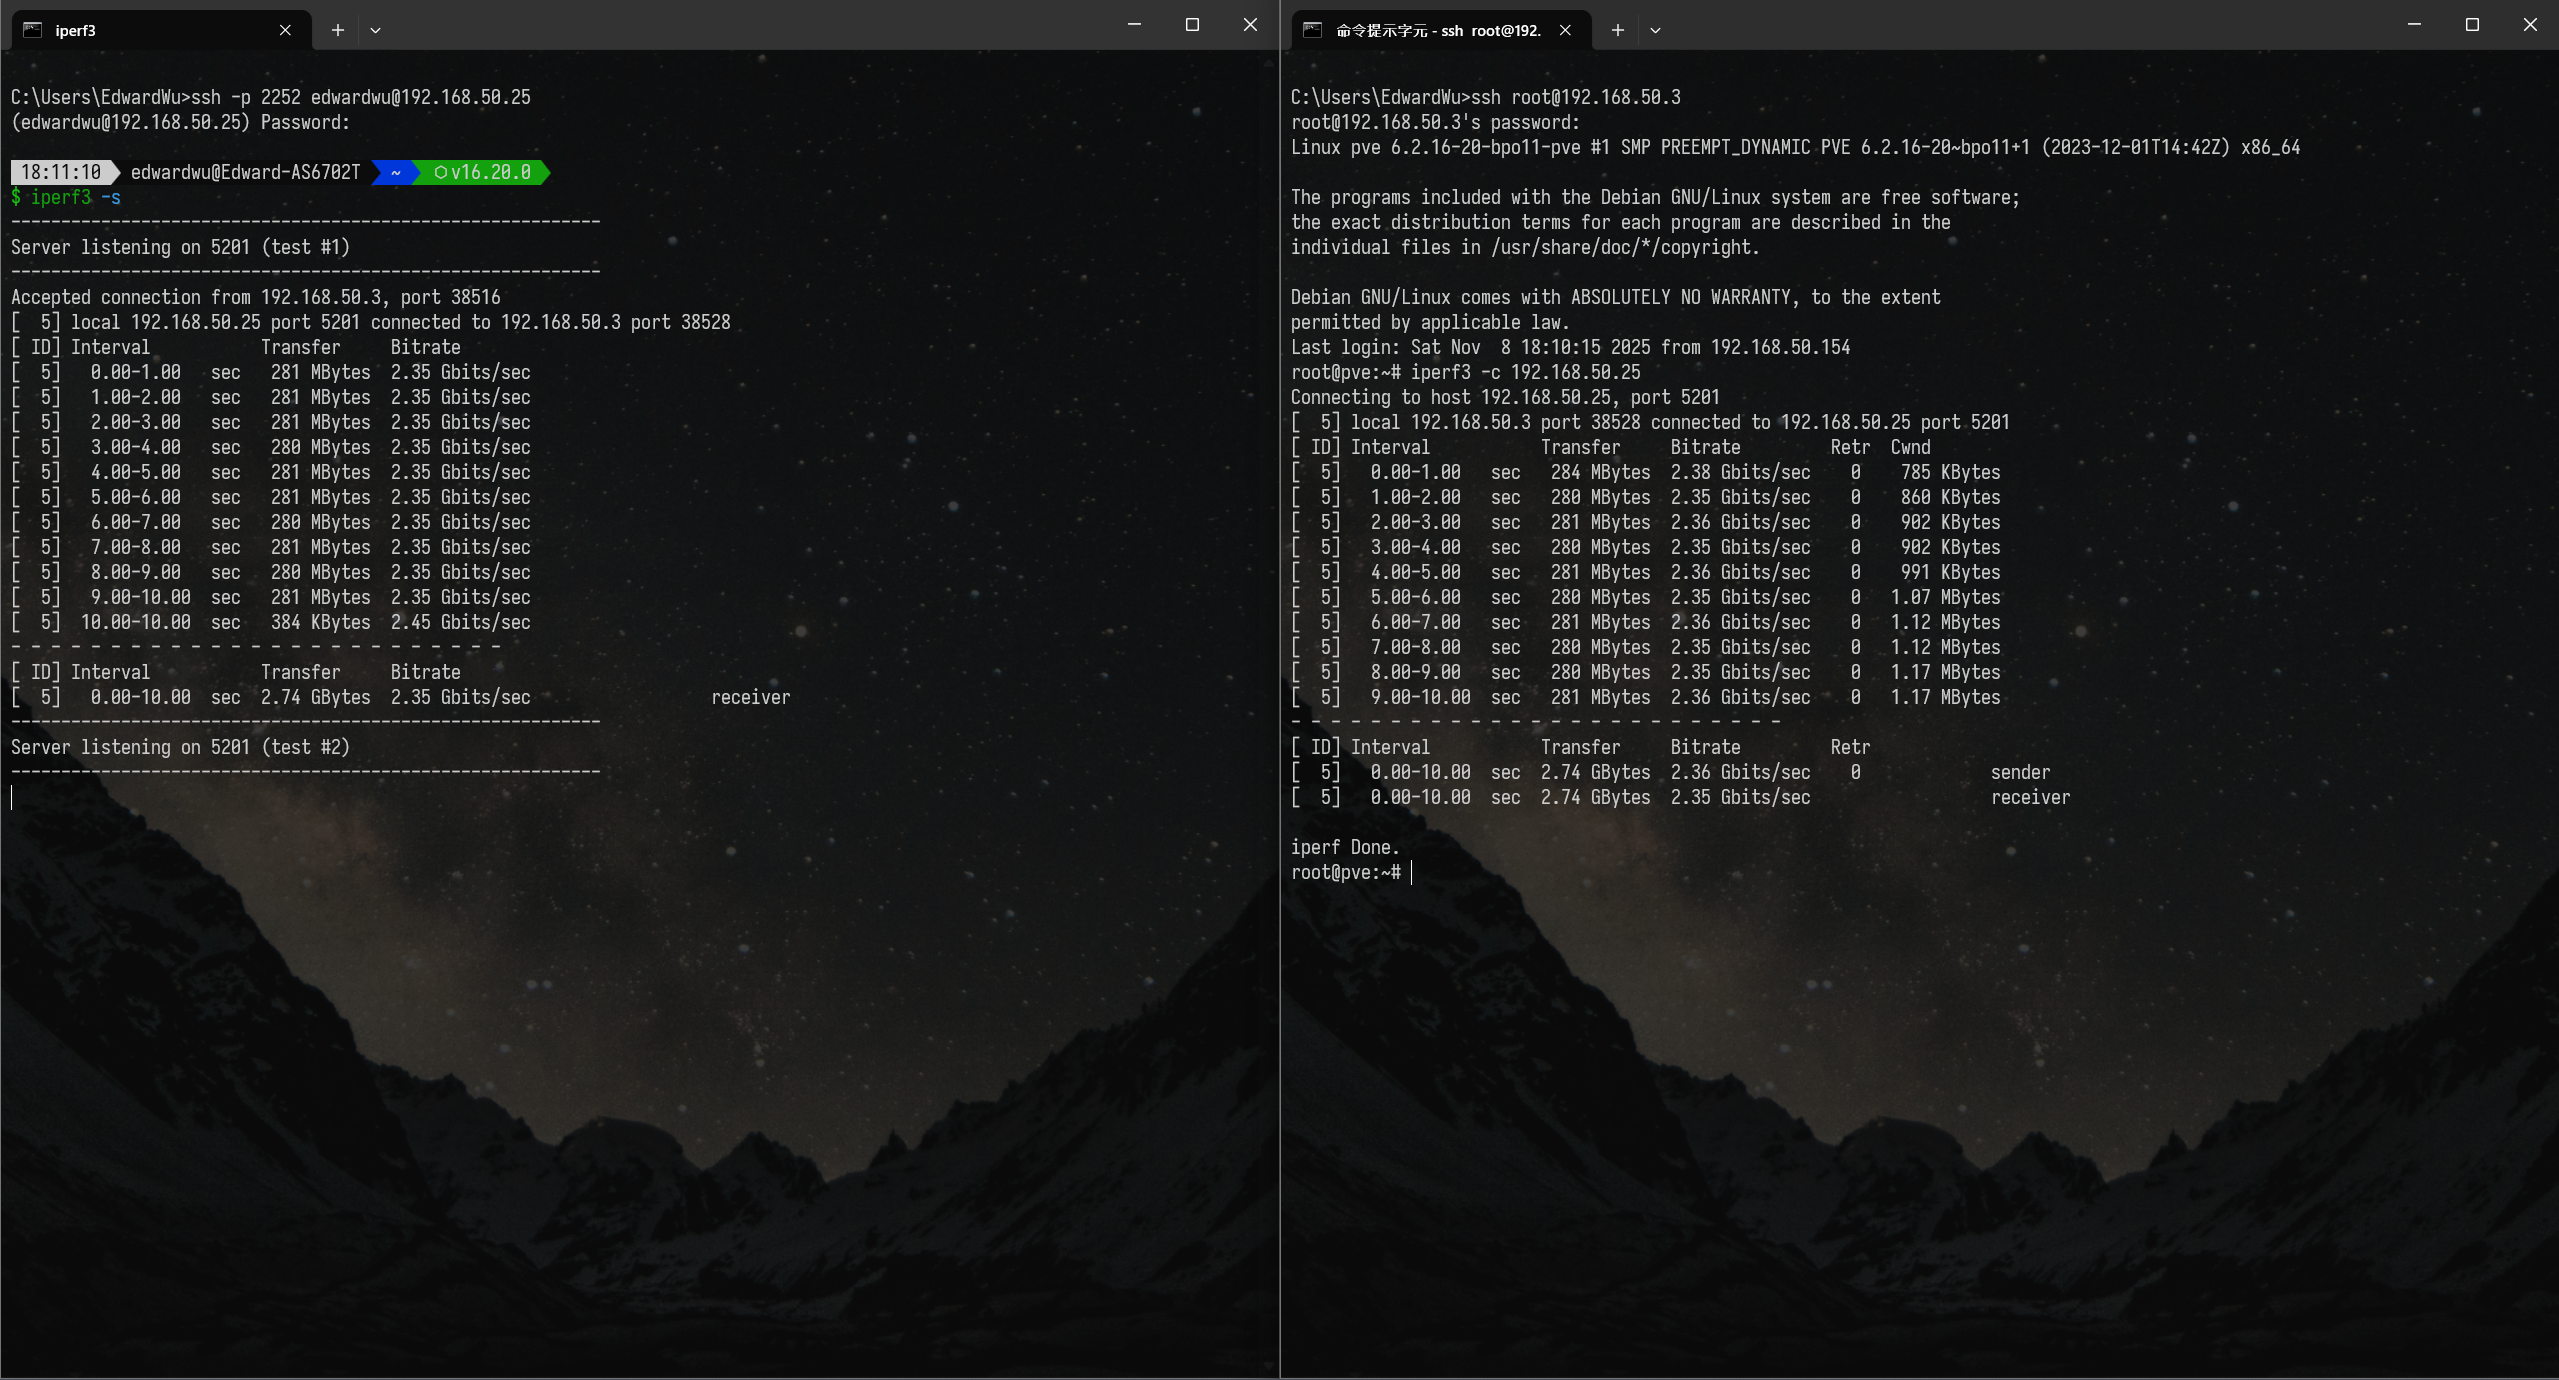Select the ssh root@192 tab
The height and width of the screenshot is (1380, 2559).
tap(1438, 30)
